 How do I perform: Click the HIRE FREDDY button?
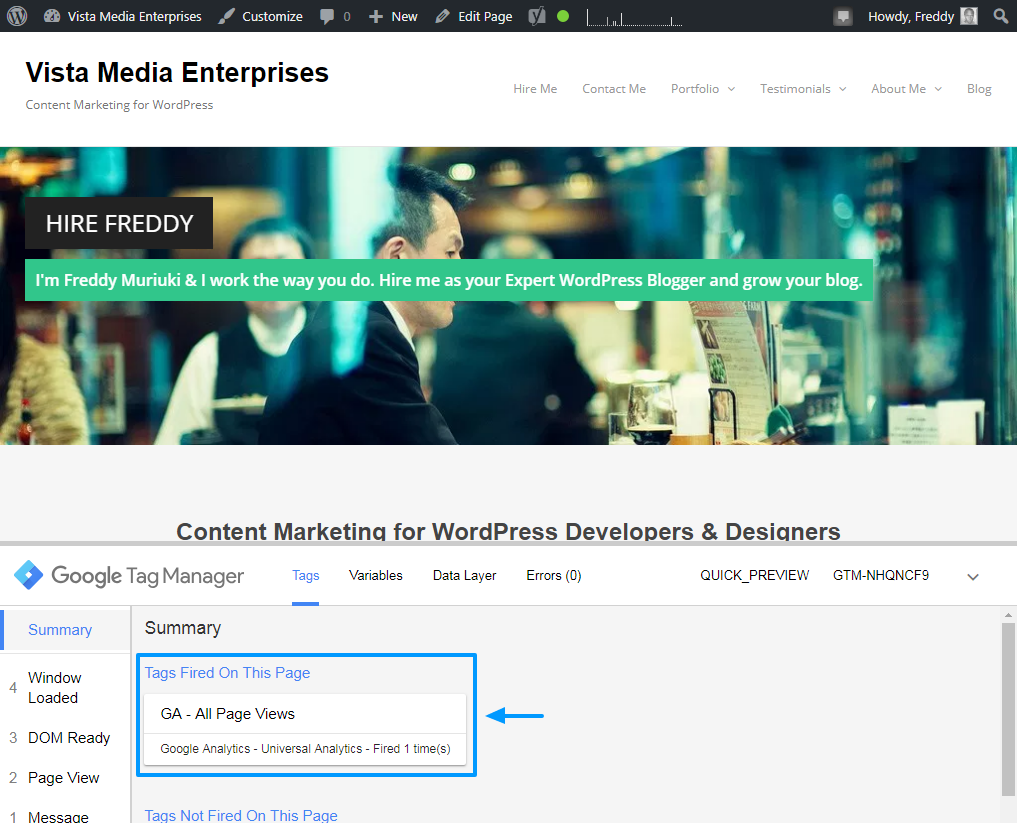click(x=119, y=223)
